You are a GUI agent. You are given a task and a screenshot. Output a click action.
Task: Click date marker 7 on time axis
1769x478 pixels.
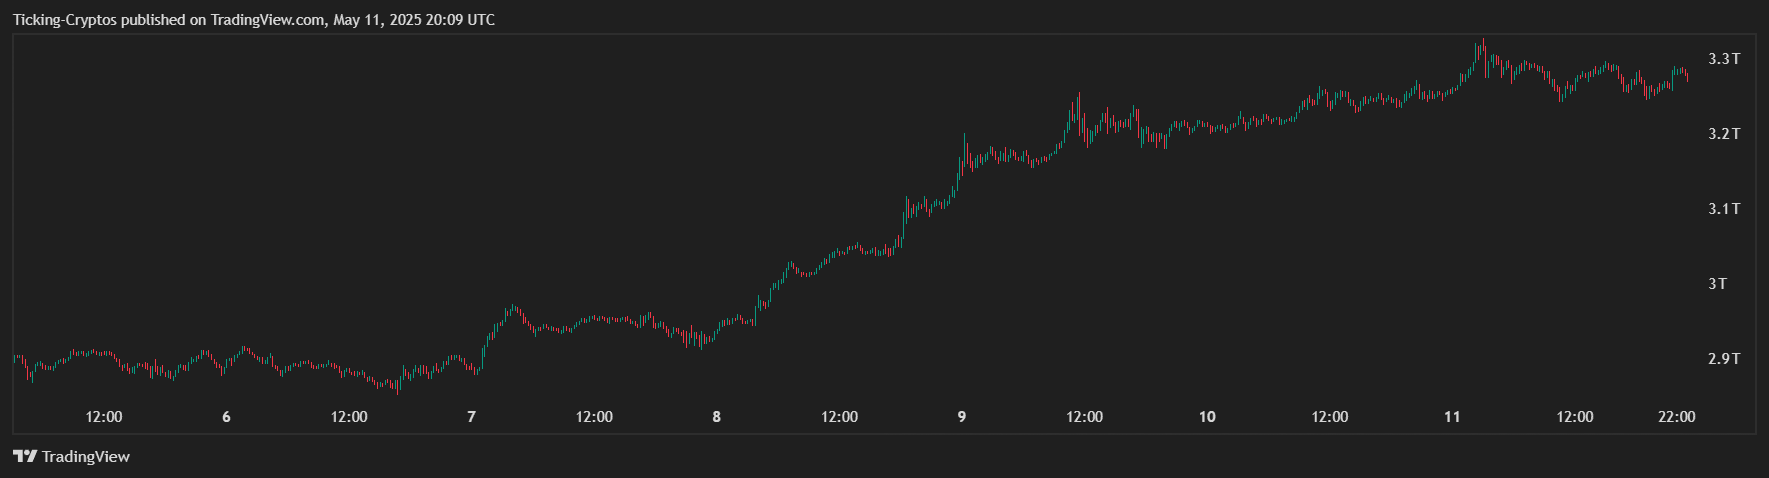tap(472, 417)
